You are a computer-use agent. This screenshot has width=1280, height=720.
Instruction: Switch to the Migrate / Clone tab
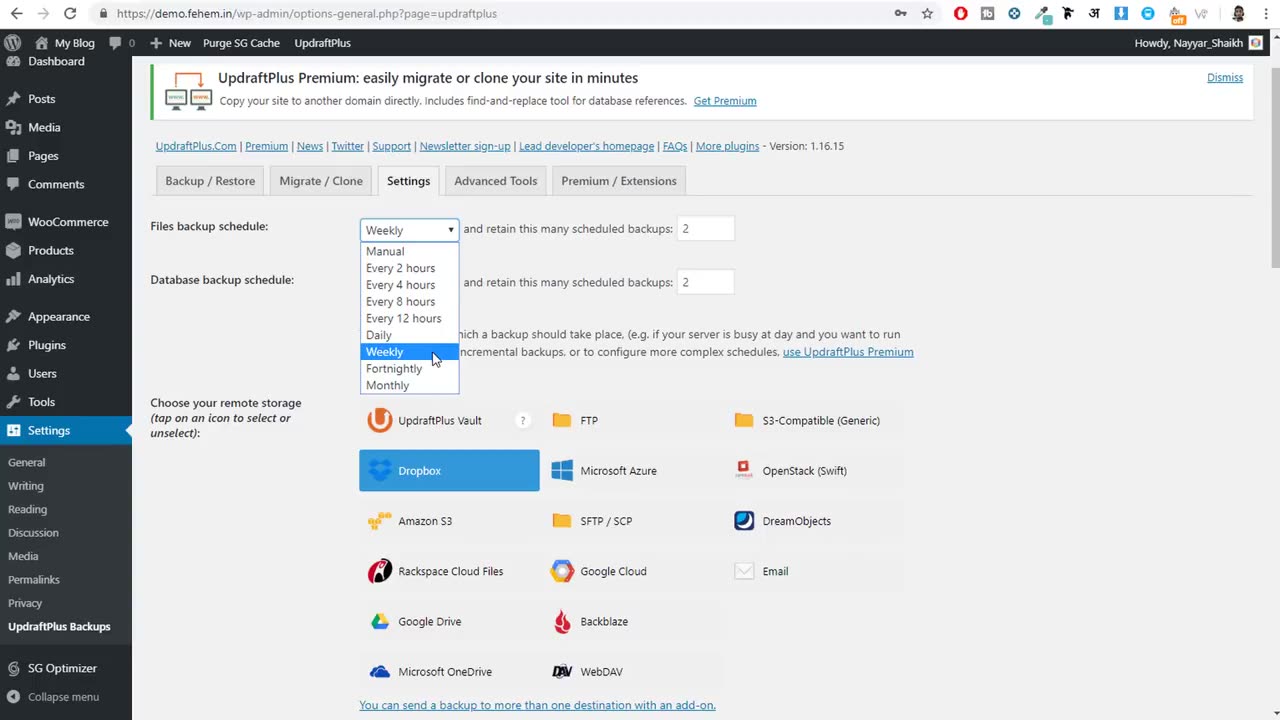[x=321, y=181]
